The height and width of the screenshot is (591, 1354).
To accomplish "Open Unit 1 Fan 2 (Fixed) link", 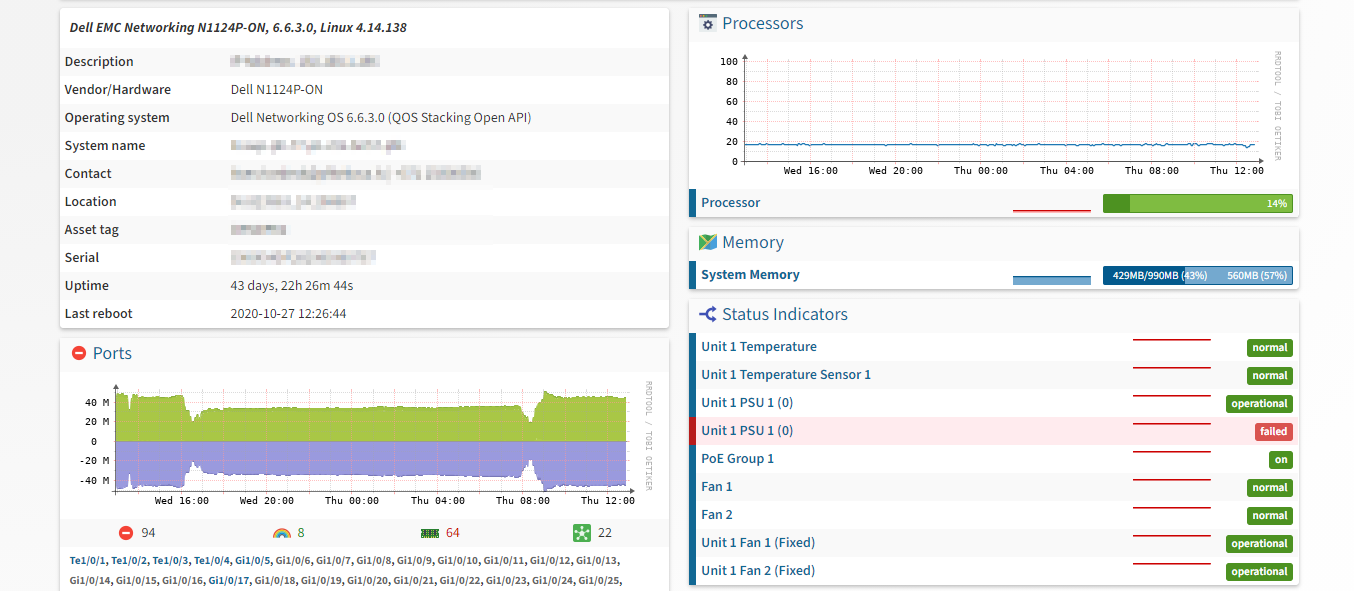I will (758, 570).
